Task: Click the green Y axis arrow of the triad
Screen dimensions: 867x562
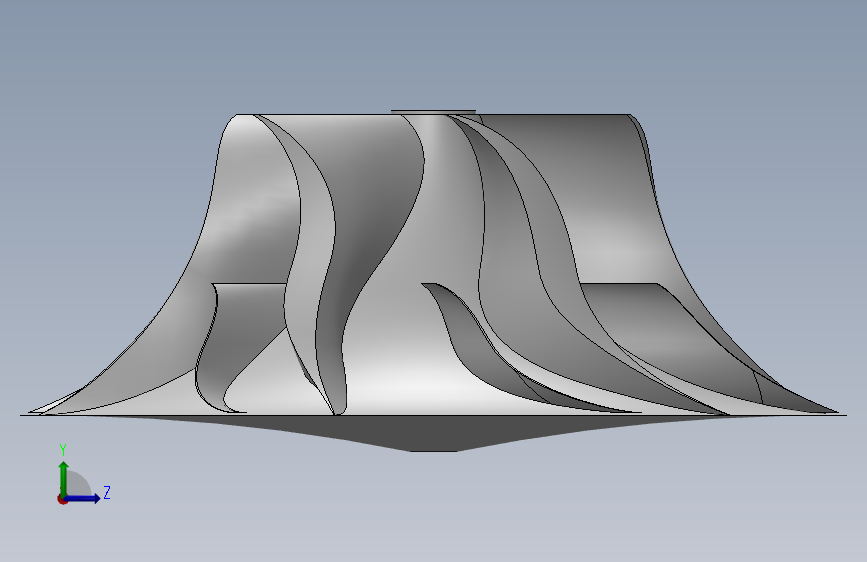Action: pos(64,478)
